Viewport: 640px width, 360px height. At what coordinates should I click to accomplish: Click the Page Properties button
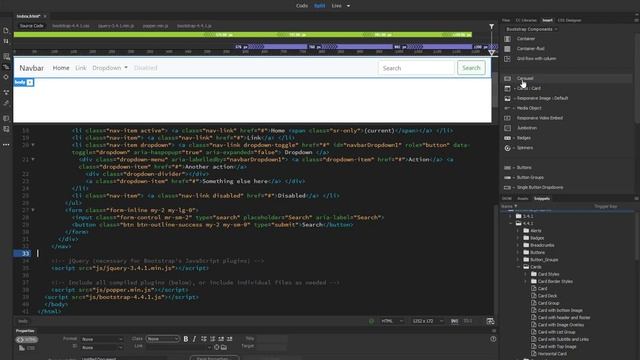(x=215, y=358)
